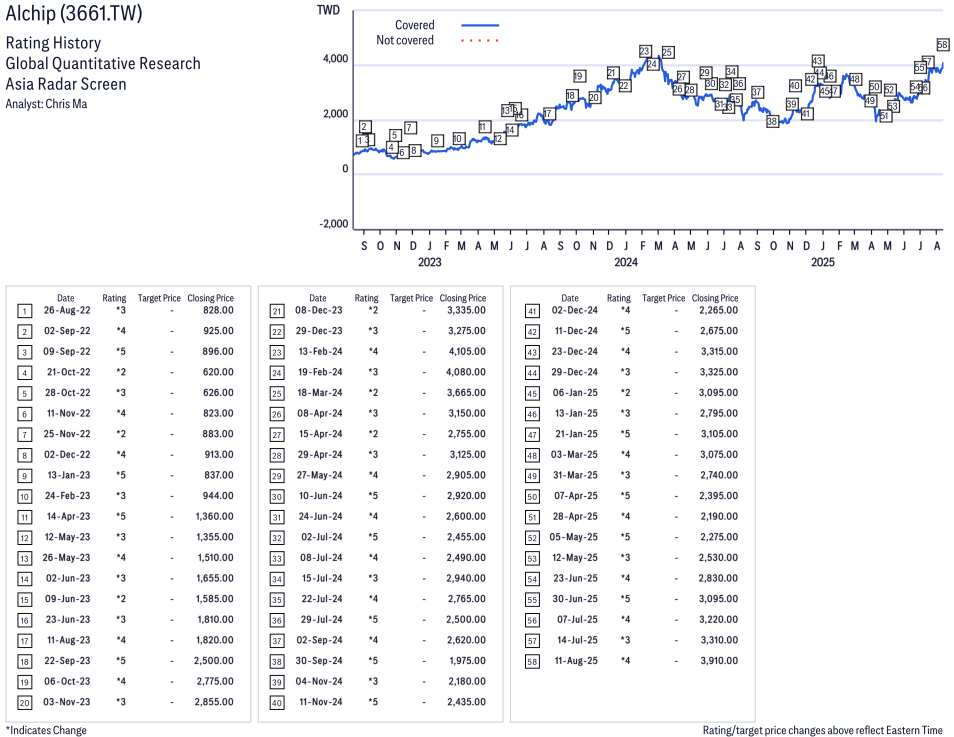The height and width of the screenshot is (737, 954).
Task: Select the 2024 year label under the chart
Action: 626,262
